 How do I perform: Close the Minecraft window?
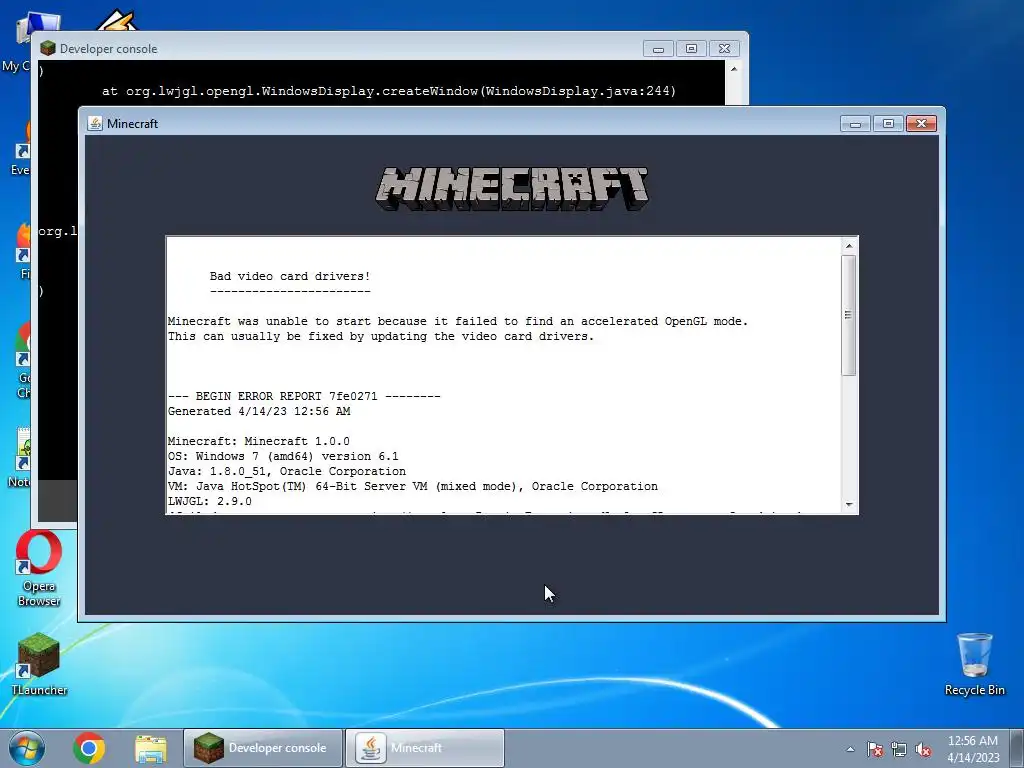click(921, 123)
